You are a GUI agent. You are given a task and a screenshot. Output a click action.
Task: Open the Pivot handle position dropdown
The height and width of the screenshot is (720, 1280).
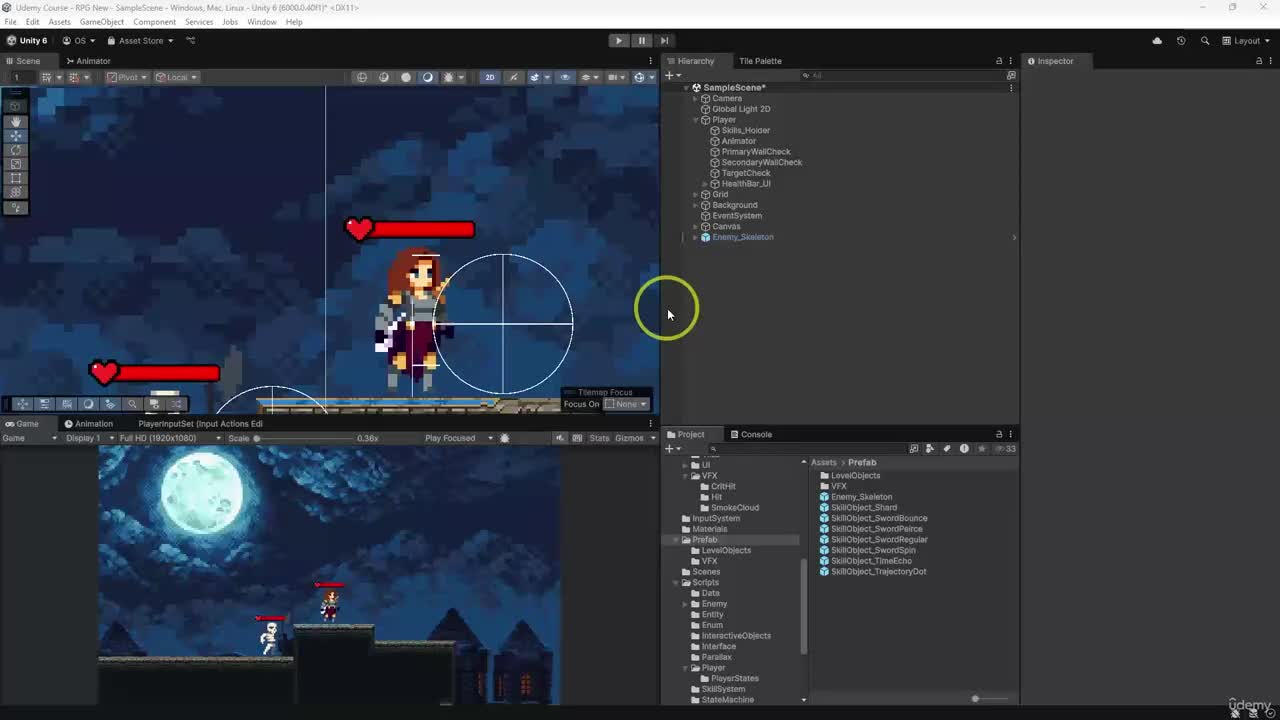(128, 77)
